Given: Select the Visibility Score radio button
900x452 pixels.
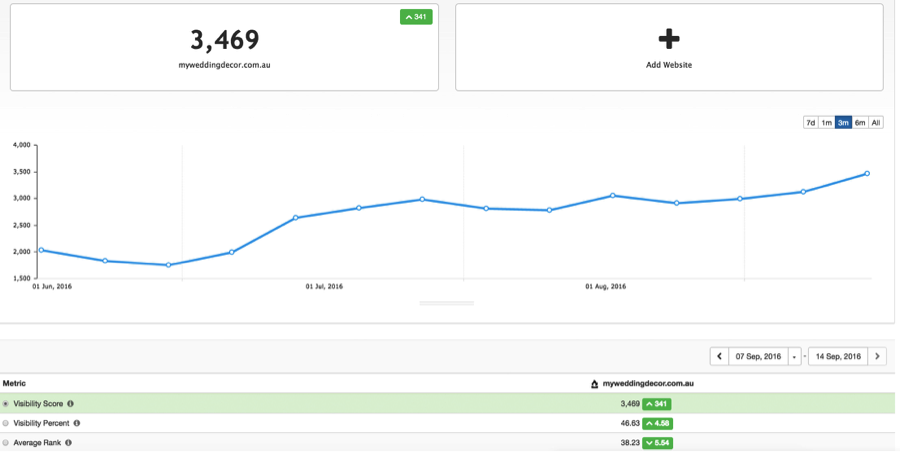Looking at the screenshot, I should [x=6, y=404].
